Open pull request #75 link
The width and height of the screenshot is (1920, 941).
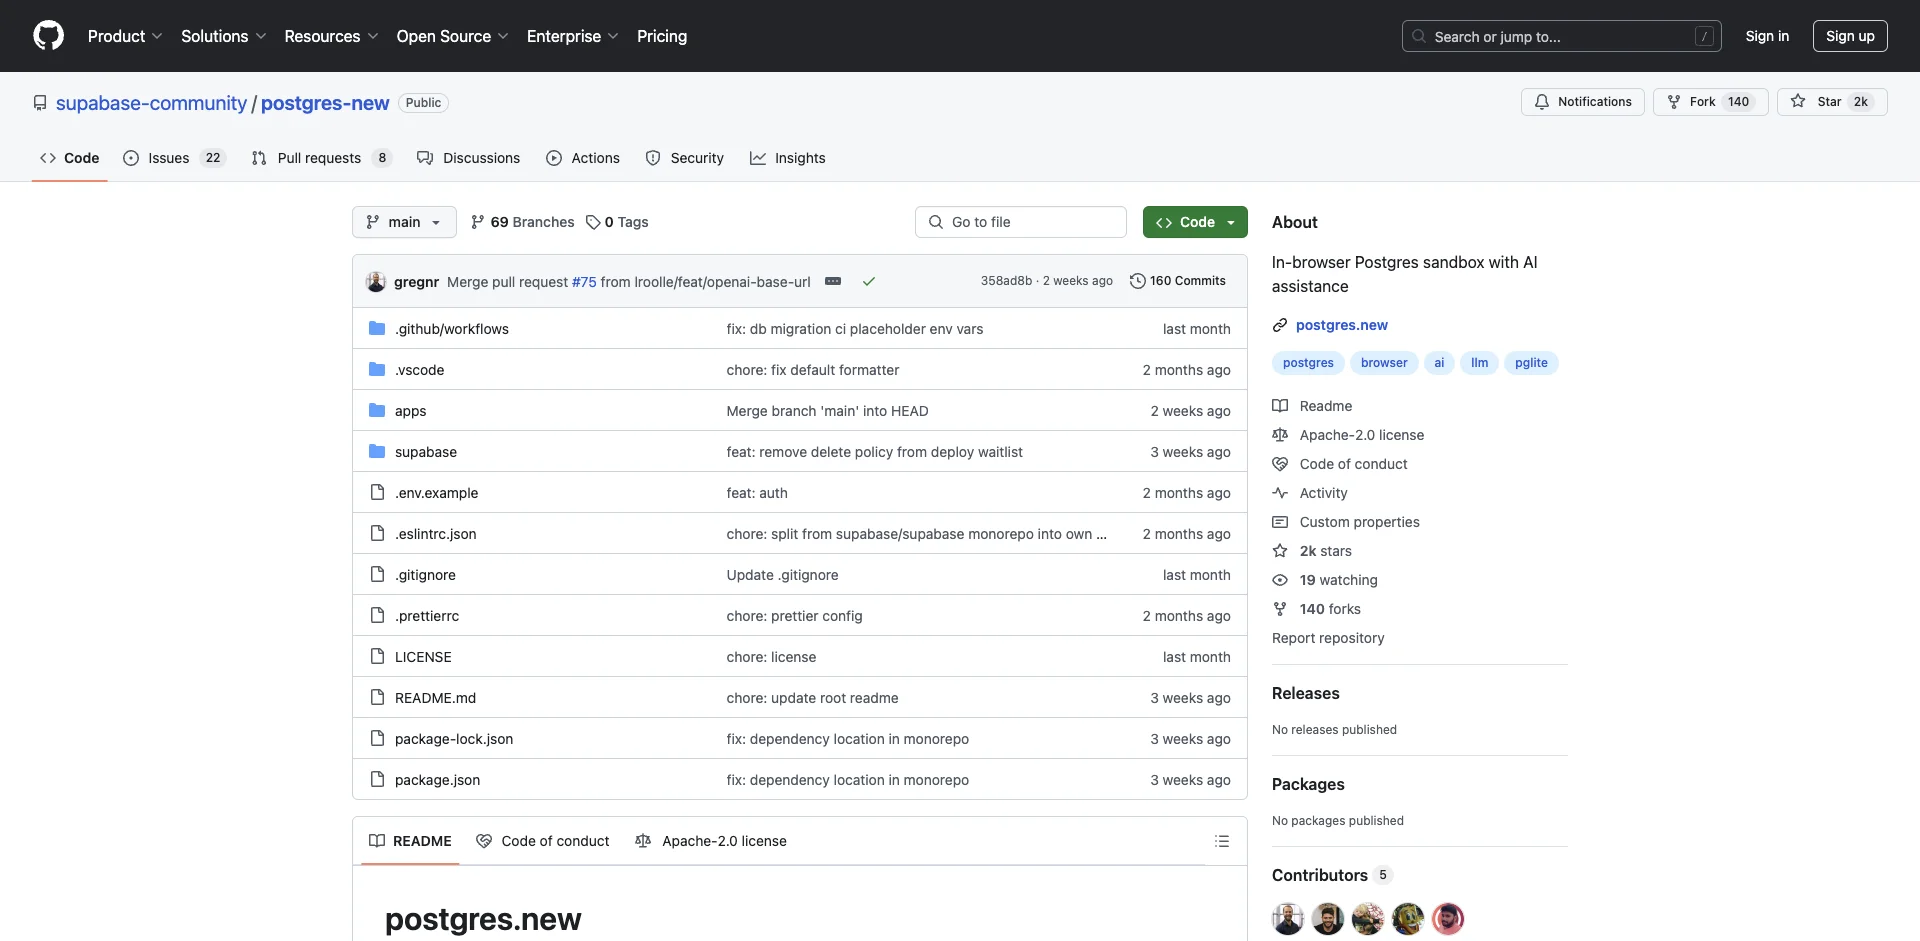pos(584,282)
